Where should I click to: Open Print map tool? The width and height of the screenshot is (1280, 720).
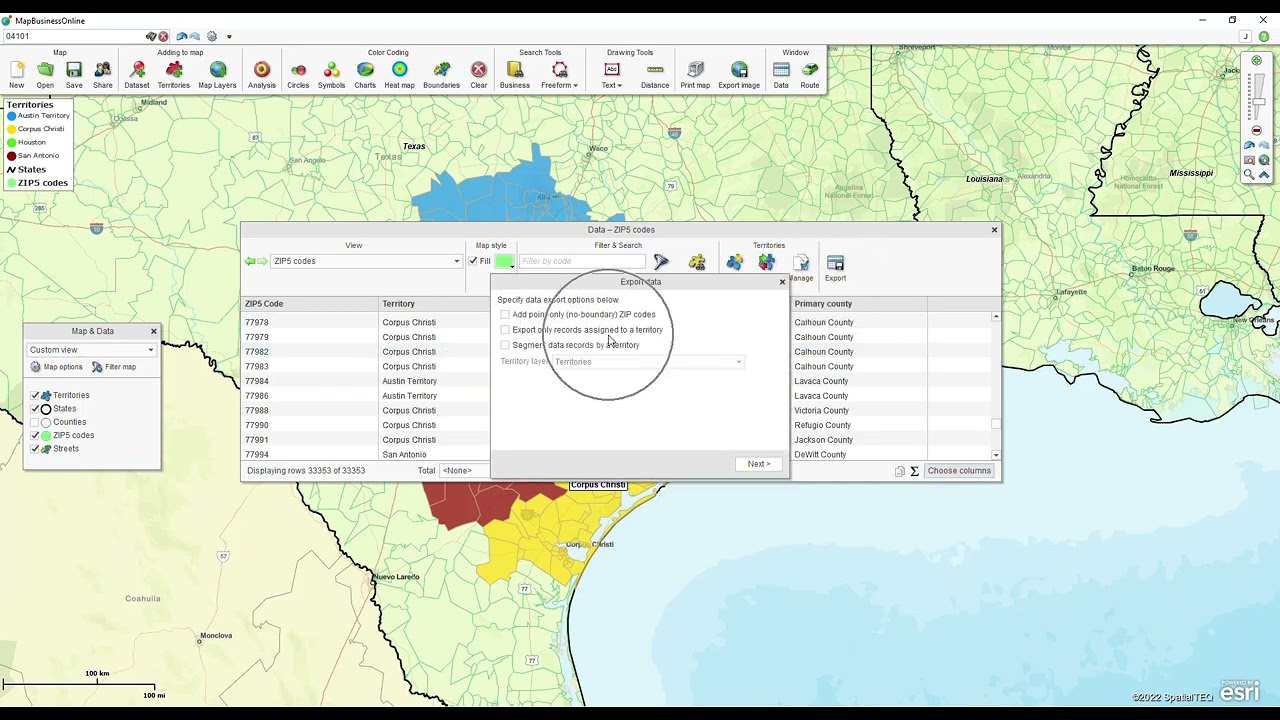(695, 74)
